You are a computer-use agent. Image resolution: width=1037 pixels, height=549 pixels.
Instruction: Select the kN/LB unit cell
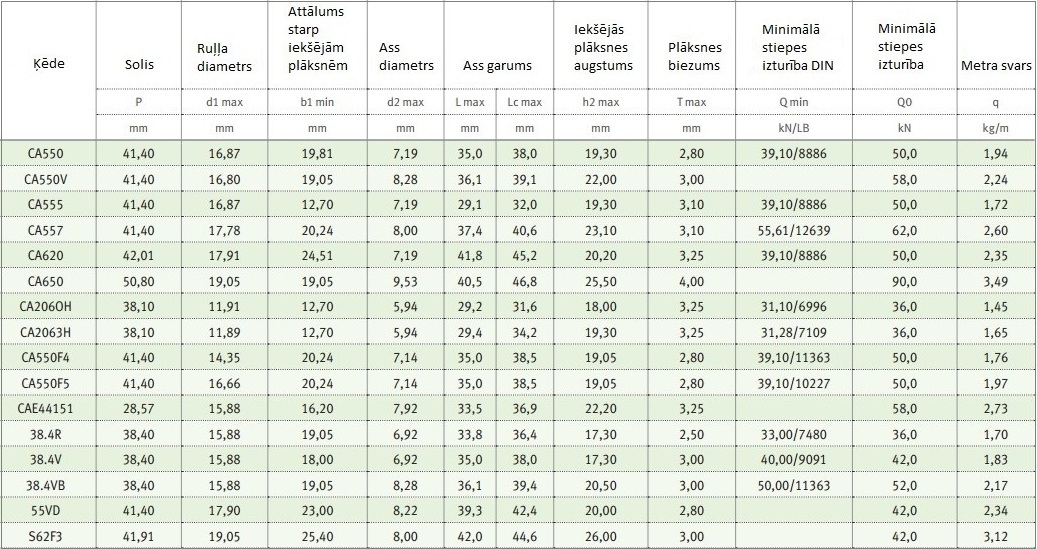(794, 128)
